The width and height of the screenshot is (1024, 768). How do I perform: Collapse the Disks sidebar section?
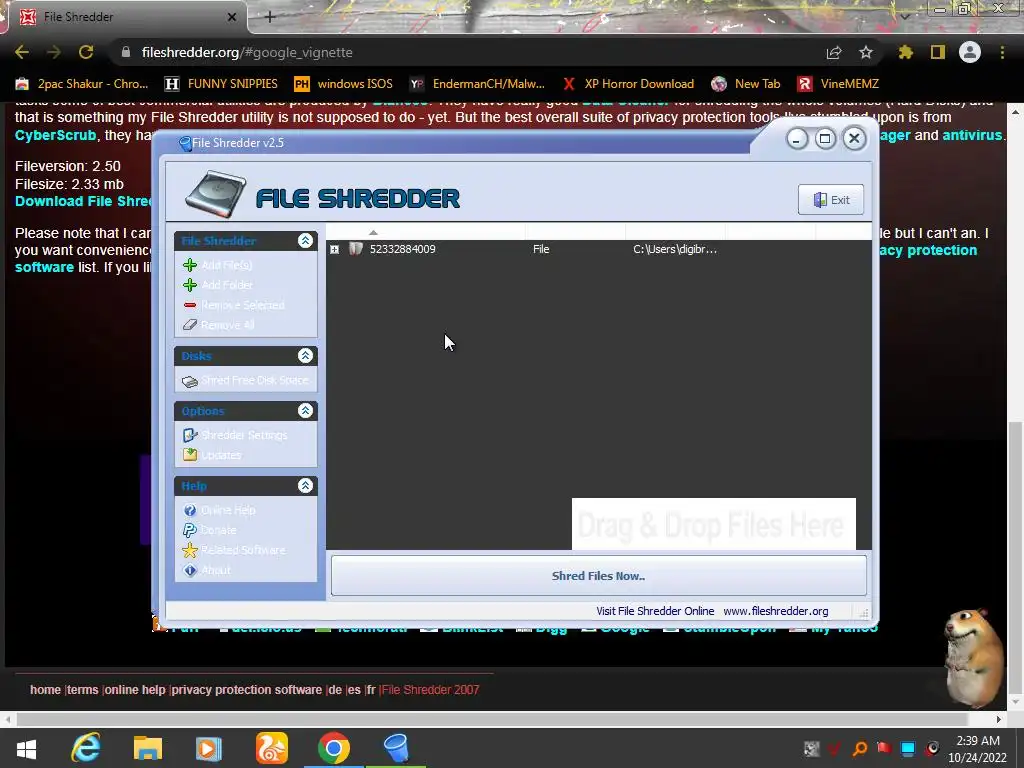[x=305, y=355]
